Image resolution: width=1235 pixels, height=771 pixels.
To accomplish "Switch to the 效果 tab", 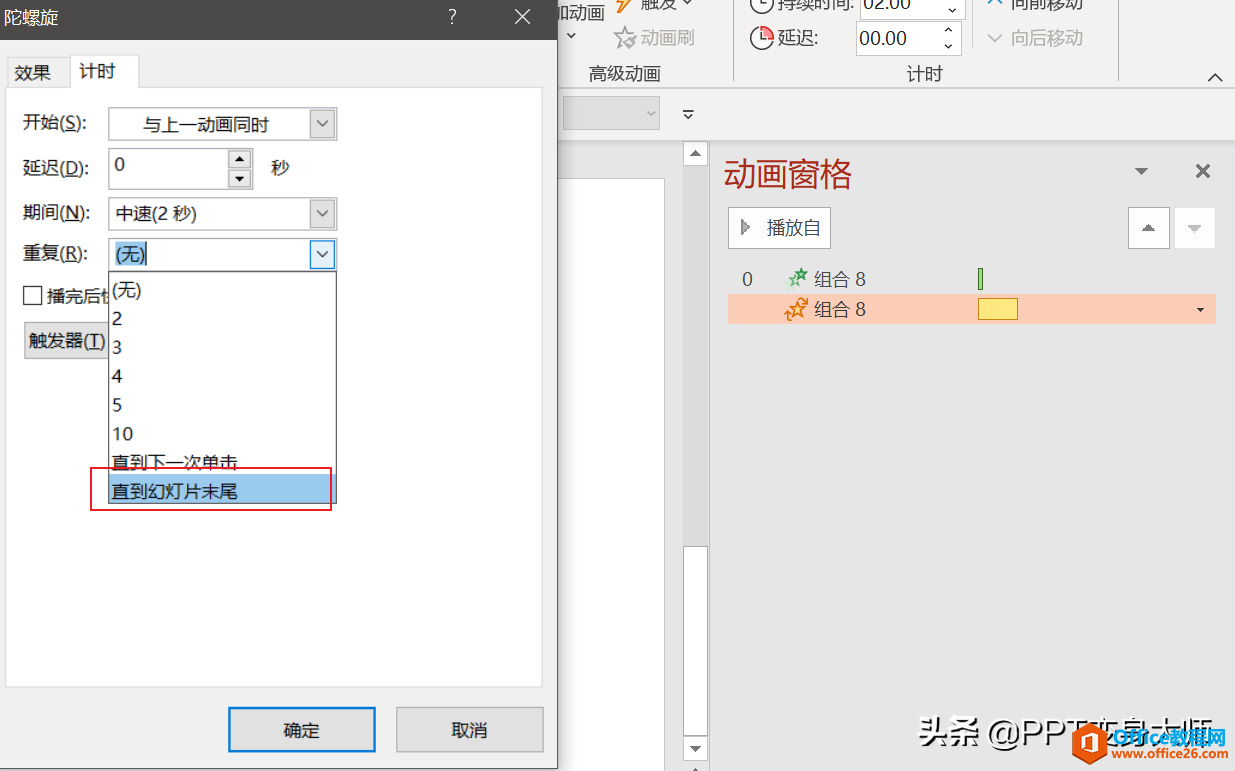I will [x=33, y=72].
